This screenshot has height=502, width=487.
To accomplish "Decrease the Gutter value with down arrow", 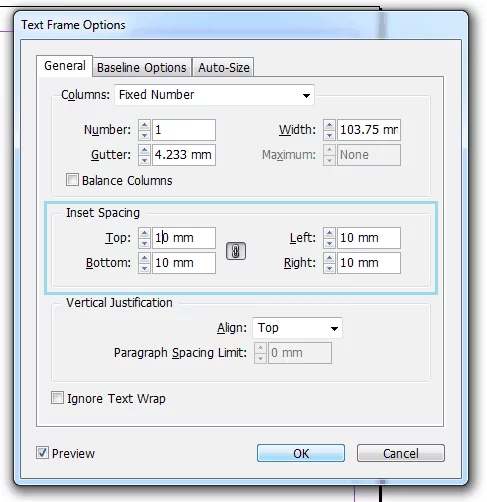I will [144, 160].
